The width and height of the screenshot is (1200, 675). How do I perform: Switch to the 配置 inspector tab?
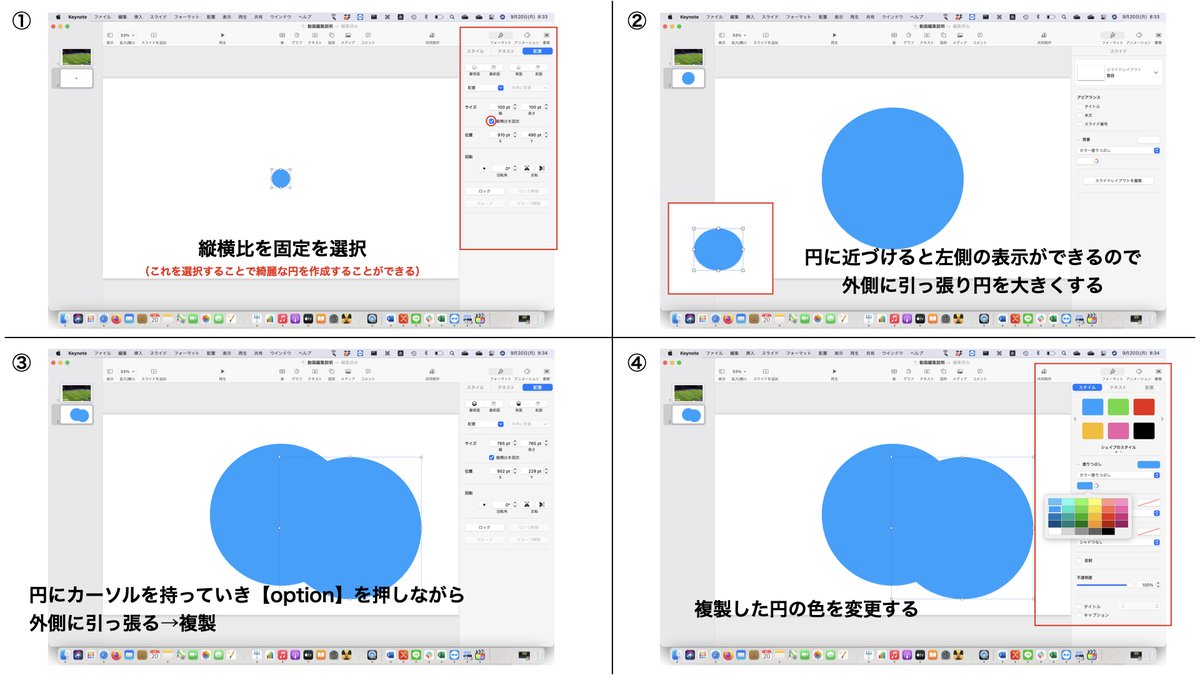click(x=538, y=51)
